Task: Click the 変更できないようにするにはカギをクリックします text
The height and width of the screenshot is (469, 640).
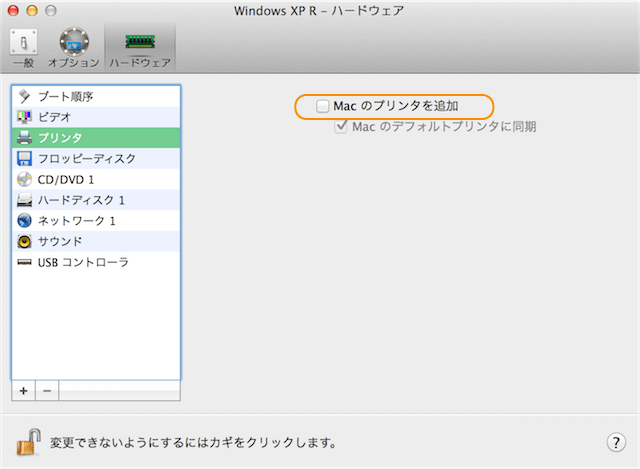Action: (193, 442)
